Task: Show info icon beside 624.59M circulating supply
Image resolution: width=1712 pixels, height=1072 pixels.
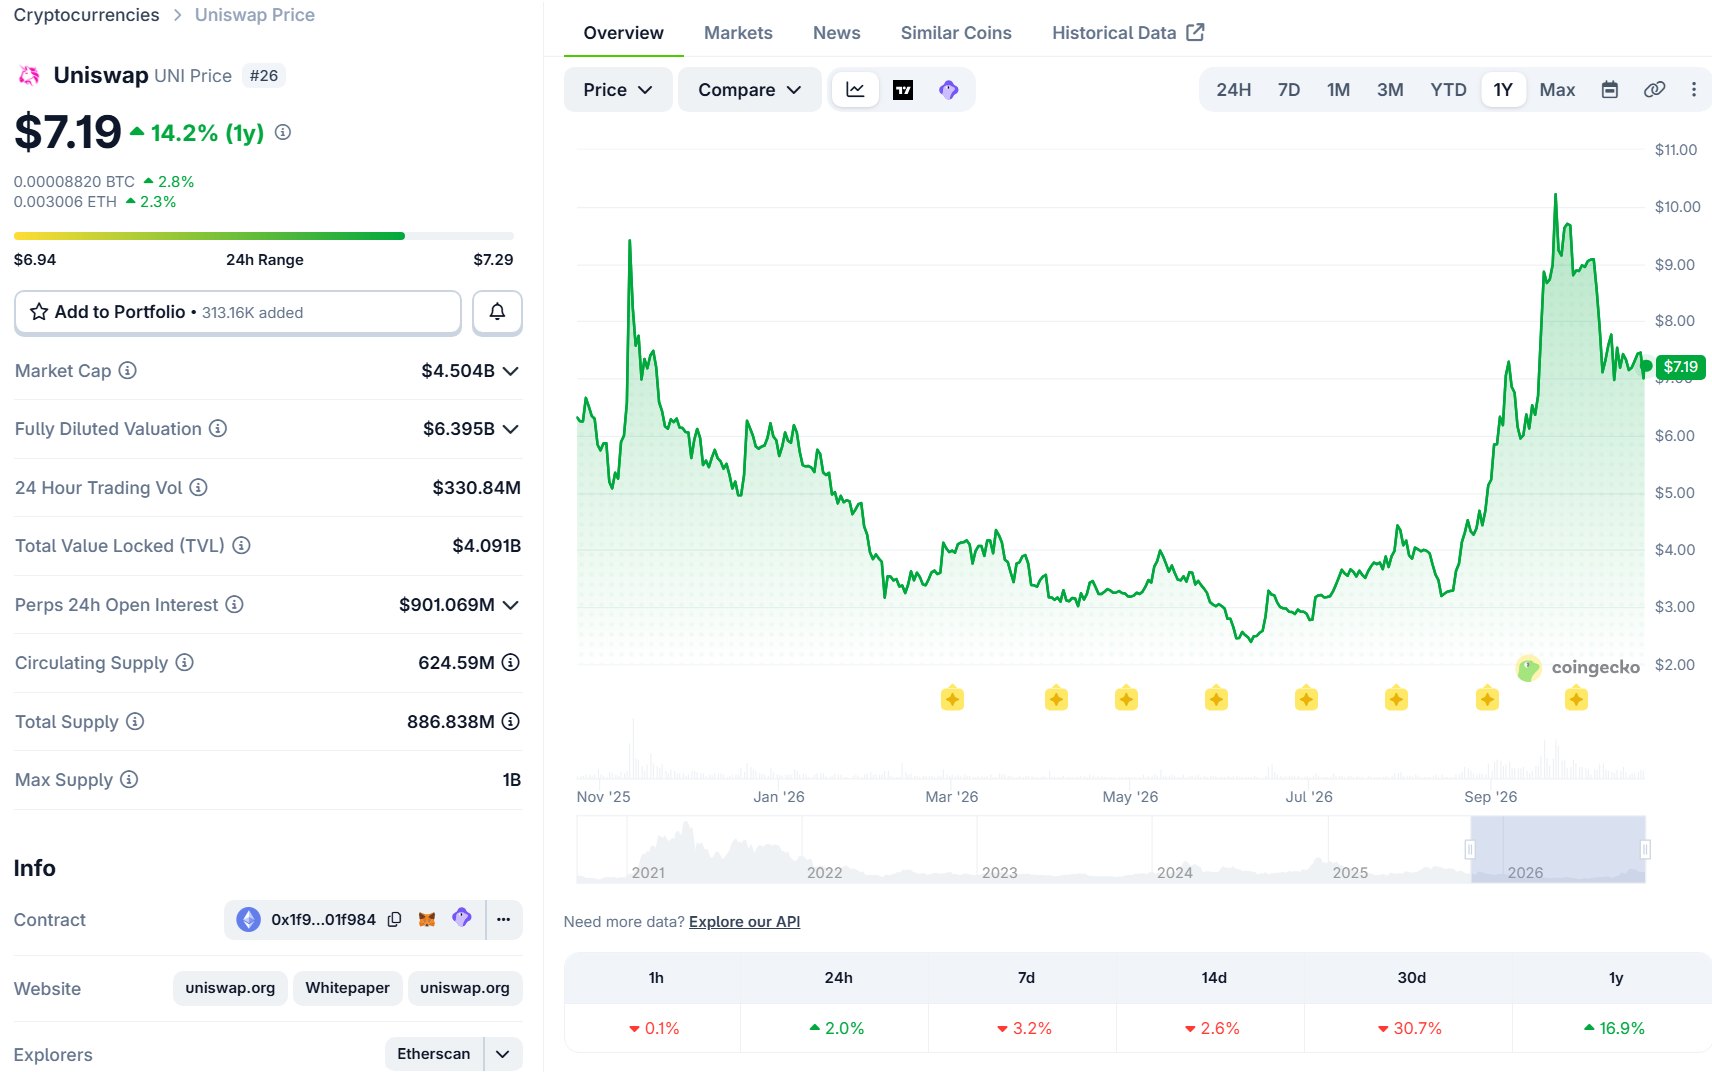Action: 511,662
